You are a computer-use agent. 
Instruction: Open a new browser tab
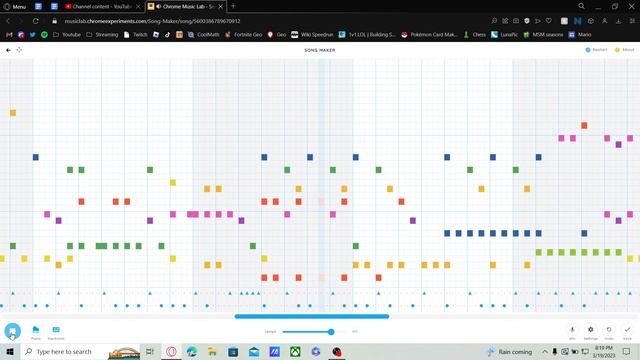[x=233, y=6]
